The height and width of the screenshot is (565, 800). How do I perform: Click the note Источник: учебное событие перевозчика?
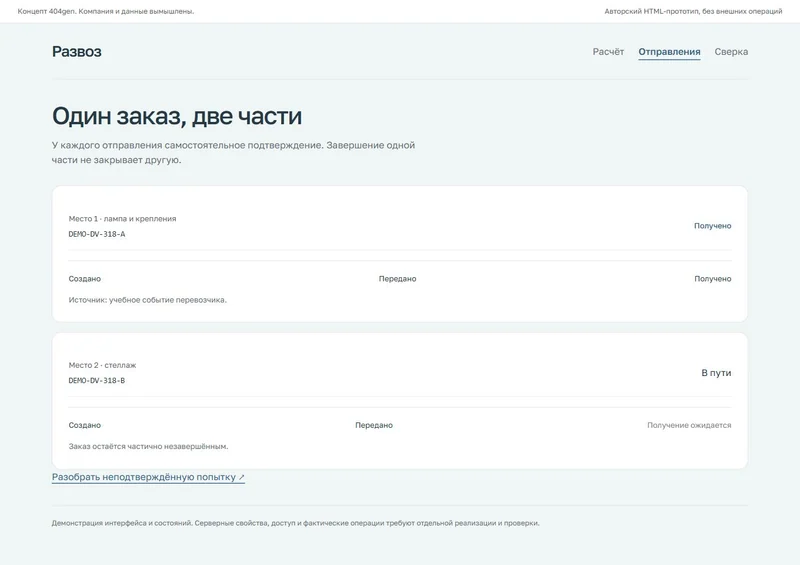click(x=147, y=300)
